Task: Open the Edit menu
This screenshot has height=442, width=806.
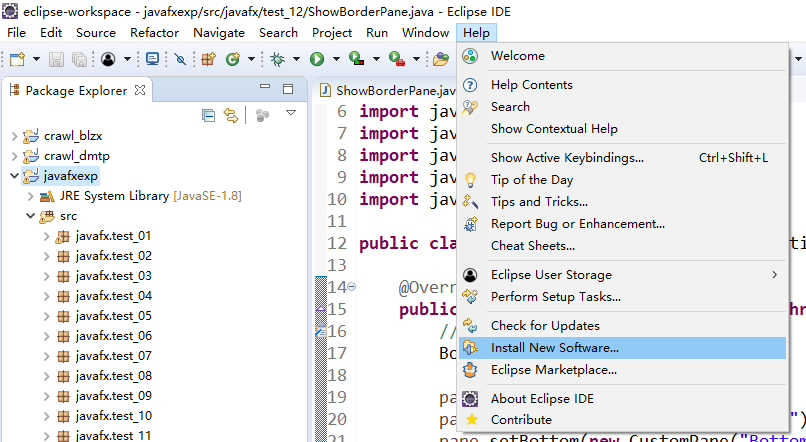Action: [51, 33]
